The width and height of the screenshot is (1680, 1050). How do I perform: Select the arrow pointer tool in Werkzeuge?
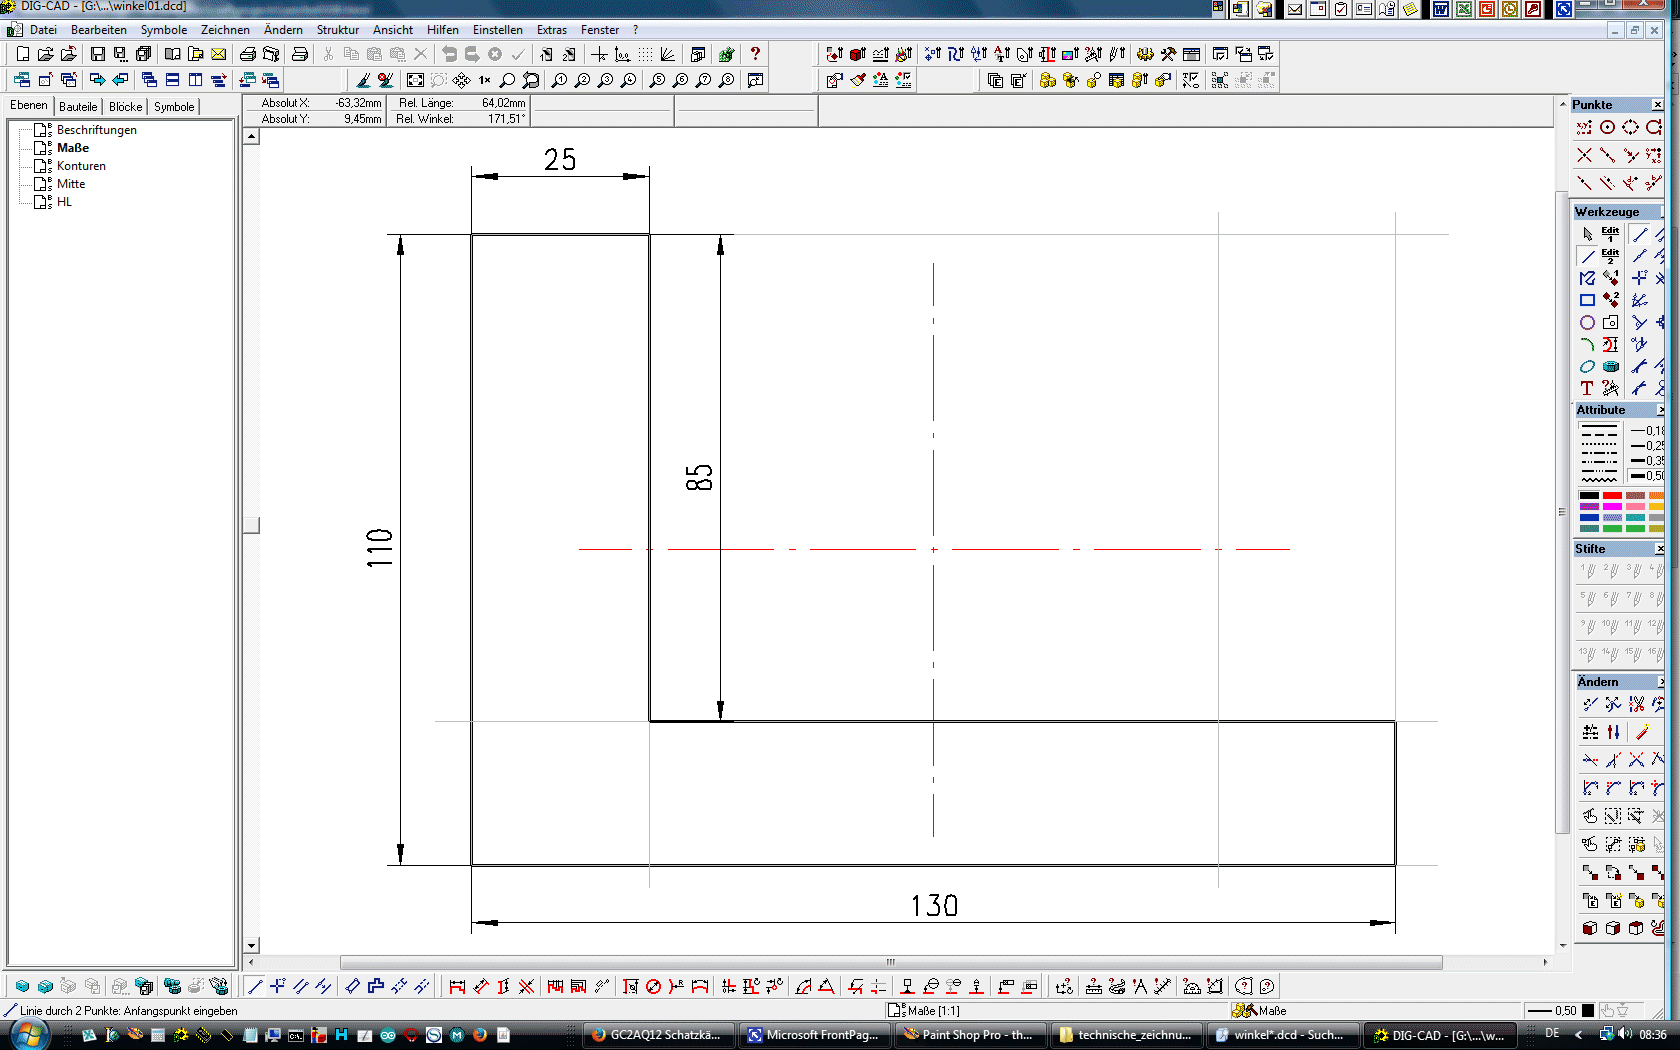(x=1587, y=234)
